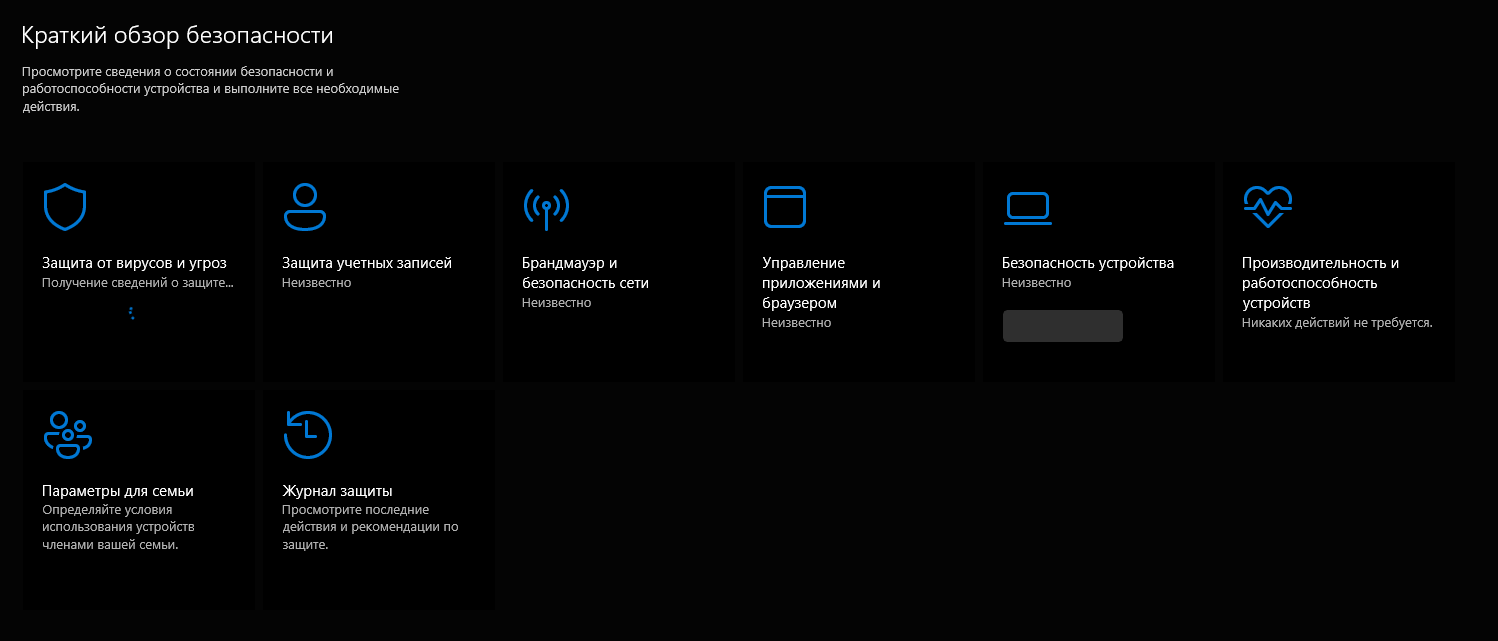Click "Никаких действий не требуется." status text

[x=1337, y=323]
